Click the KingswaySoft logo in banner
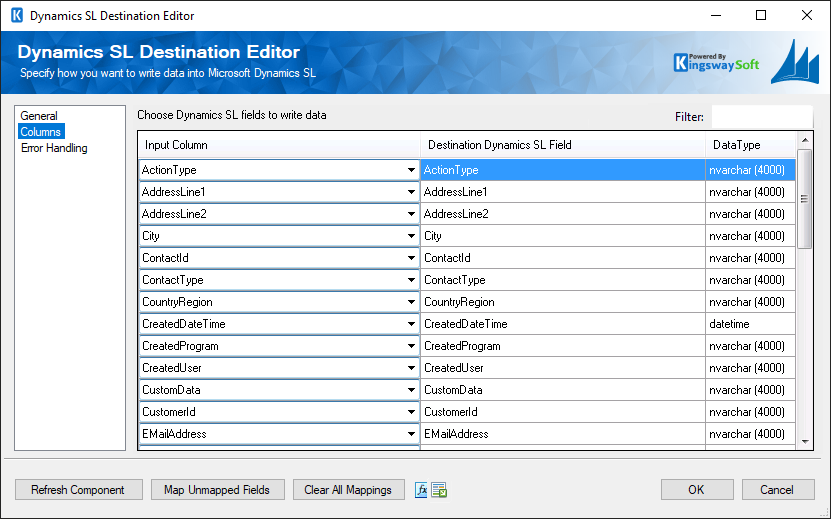The width and height of the screenshot is (831, 519). click(x=716, y=63)
